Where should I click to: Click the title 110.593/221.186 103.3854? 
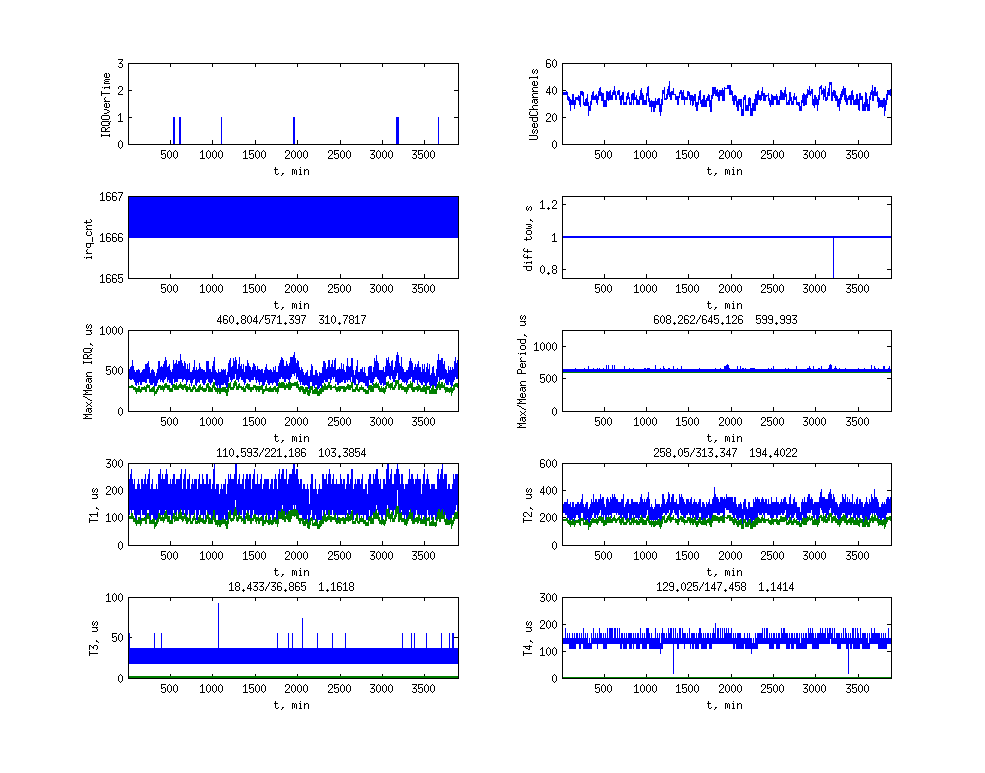291,453
